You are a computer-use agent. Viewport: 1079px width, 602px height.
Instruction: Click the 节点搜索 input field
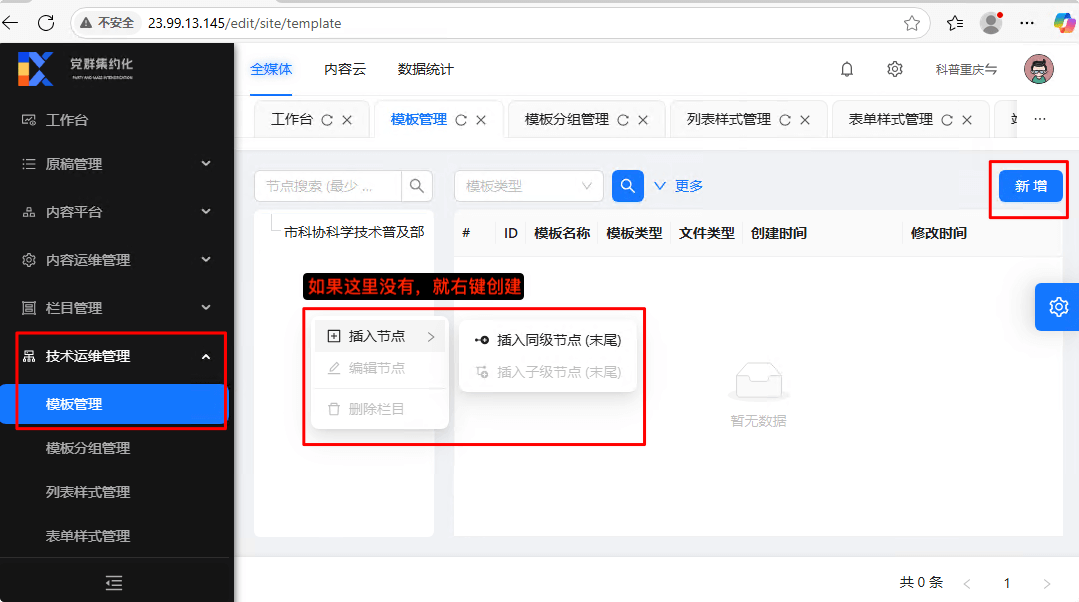tap(328, 186)
